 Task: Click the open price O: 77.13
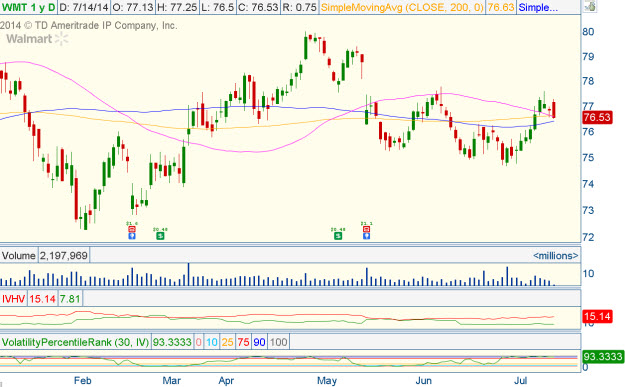point(132,7)
